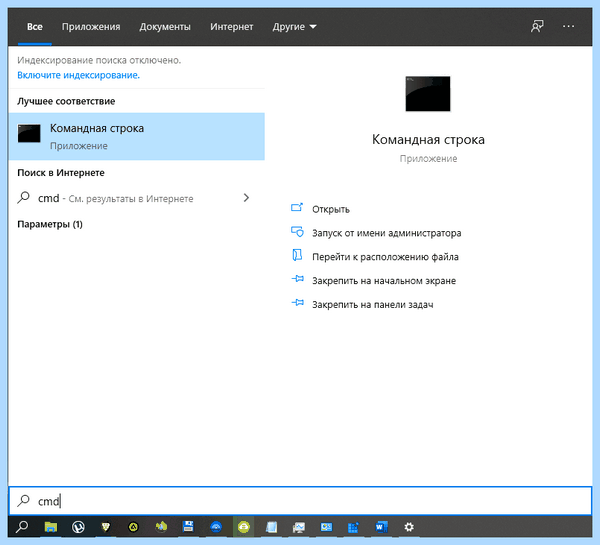
Task: Open the Параметры (1) section
Action: [x=50, y=224]
